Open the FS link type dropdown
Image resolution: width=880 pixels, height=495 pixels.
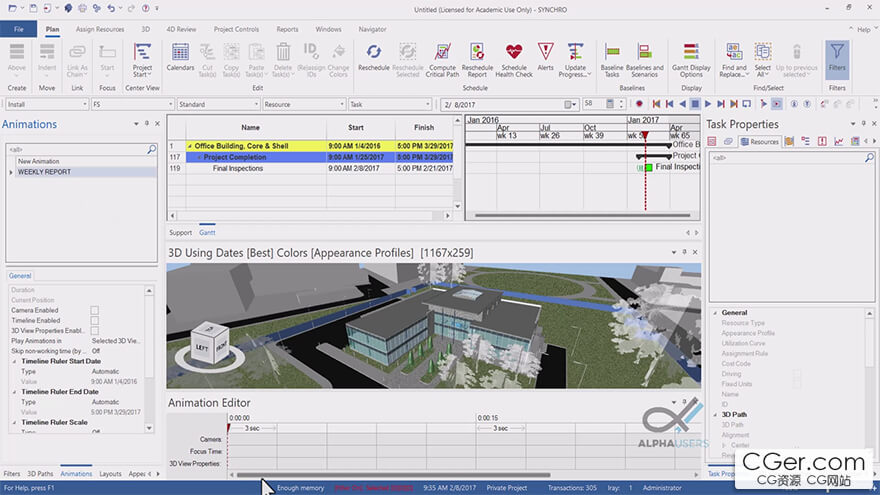point(132,104)
